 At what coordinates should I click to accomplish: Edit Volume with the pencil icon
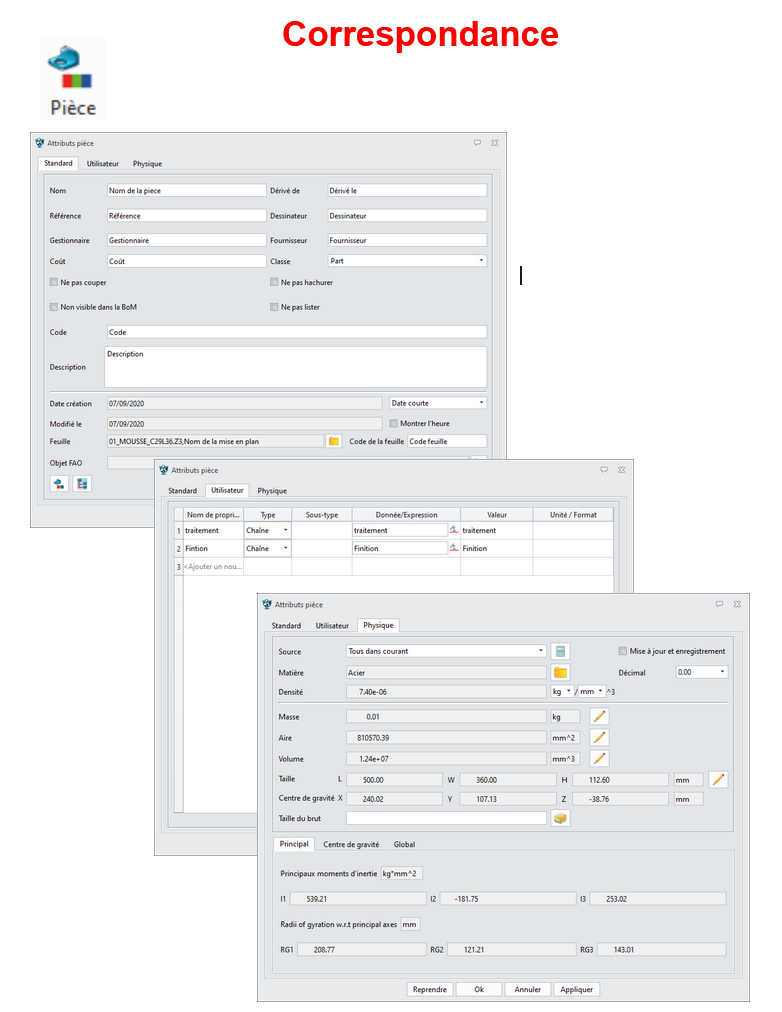click(599, 758)
